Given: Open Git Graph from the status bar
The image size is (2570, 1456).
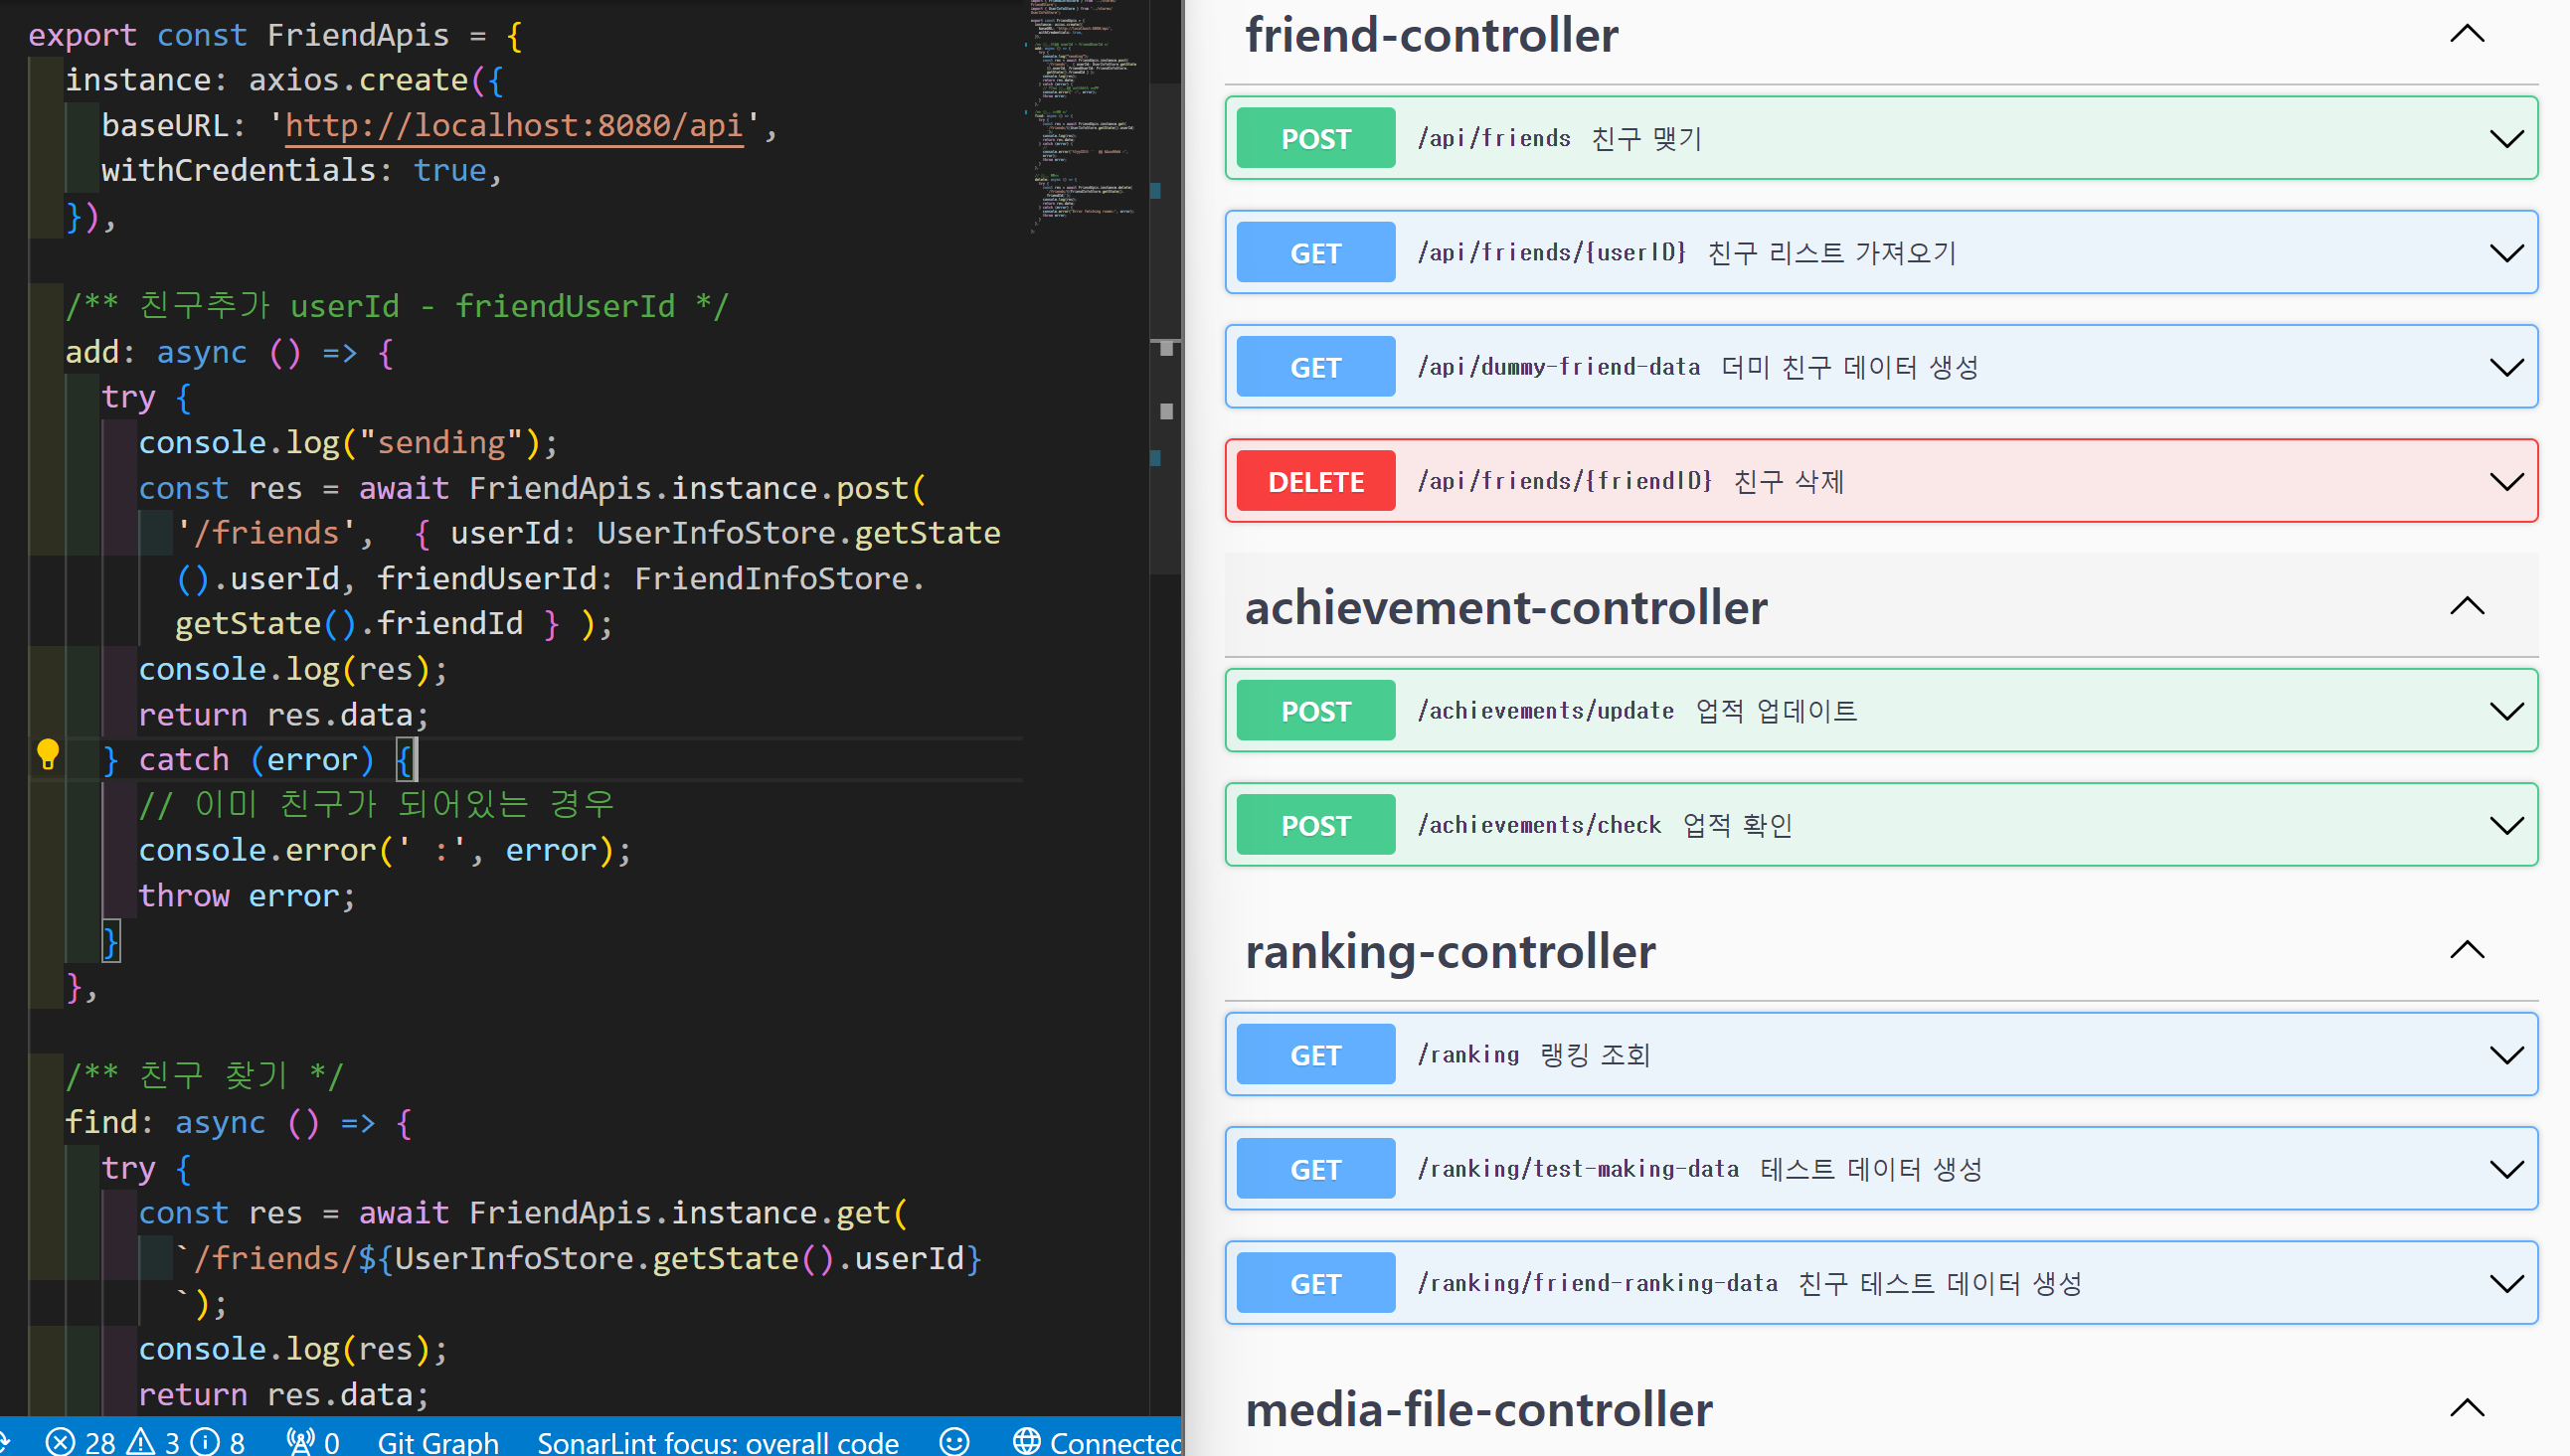Looking at the screenshot, I should (x=438, y=1442).
